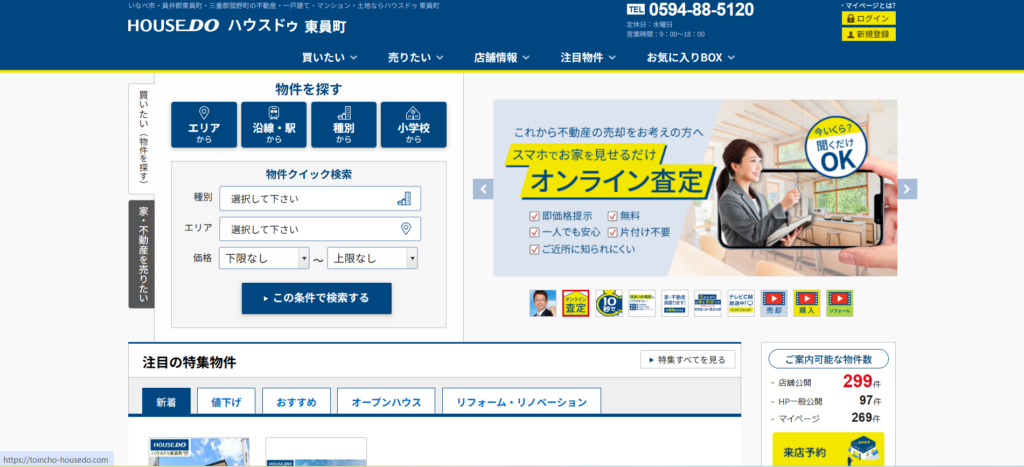Click the 物件クイック検索 heading

click(x=309, y=174)
